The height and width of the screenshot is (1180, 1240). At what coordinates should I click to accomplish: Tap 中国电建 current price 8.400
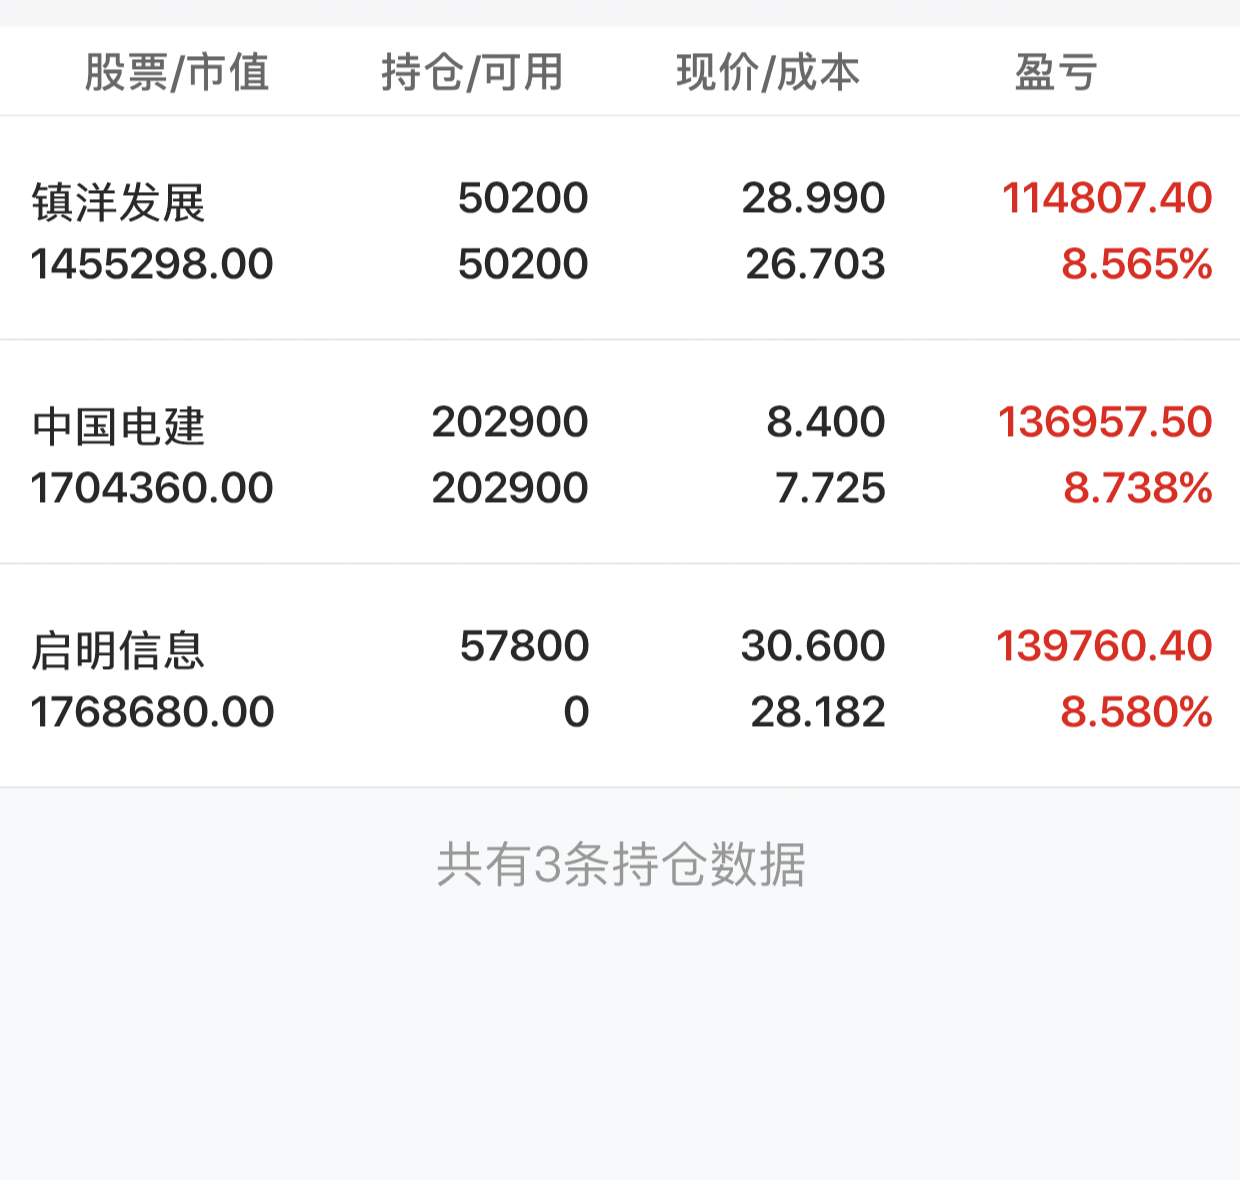[826, 422]
